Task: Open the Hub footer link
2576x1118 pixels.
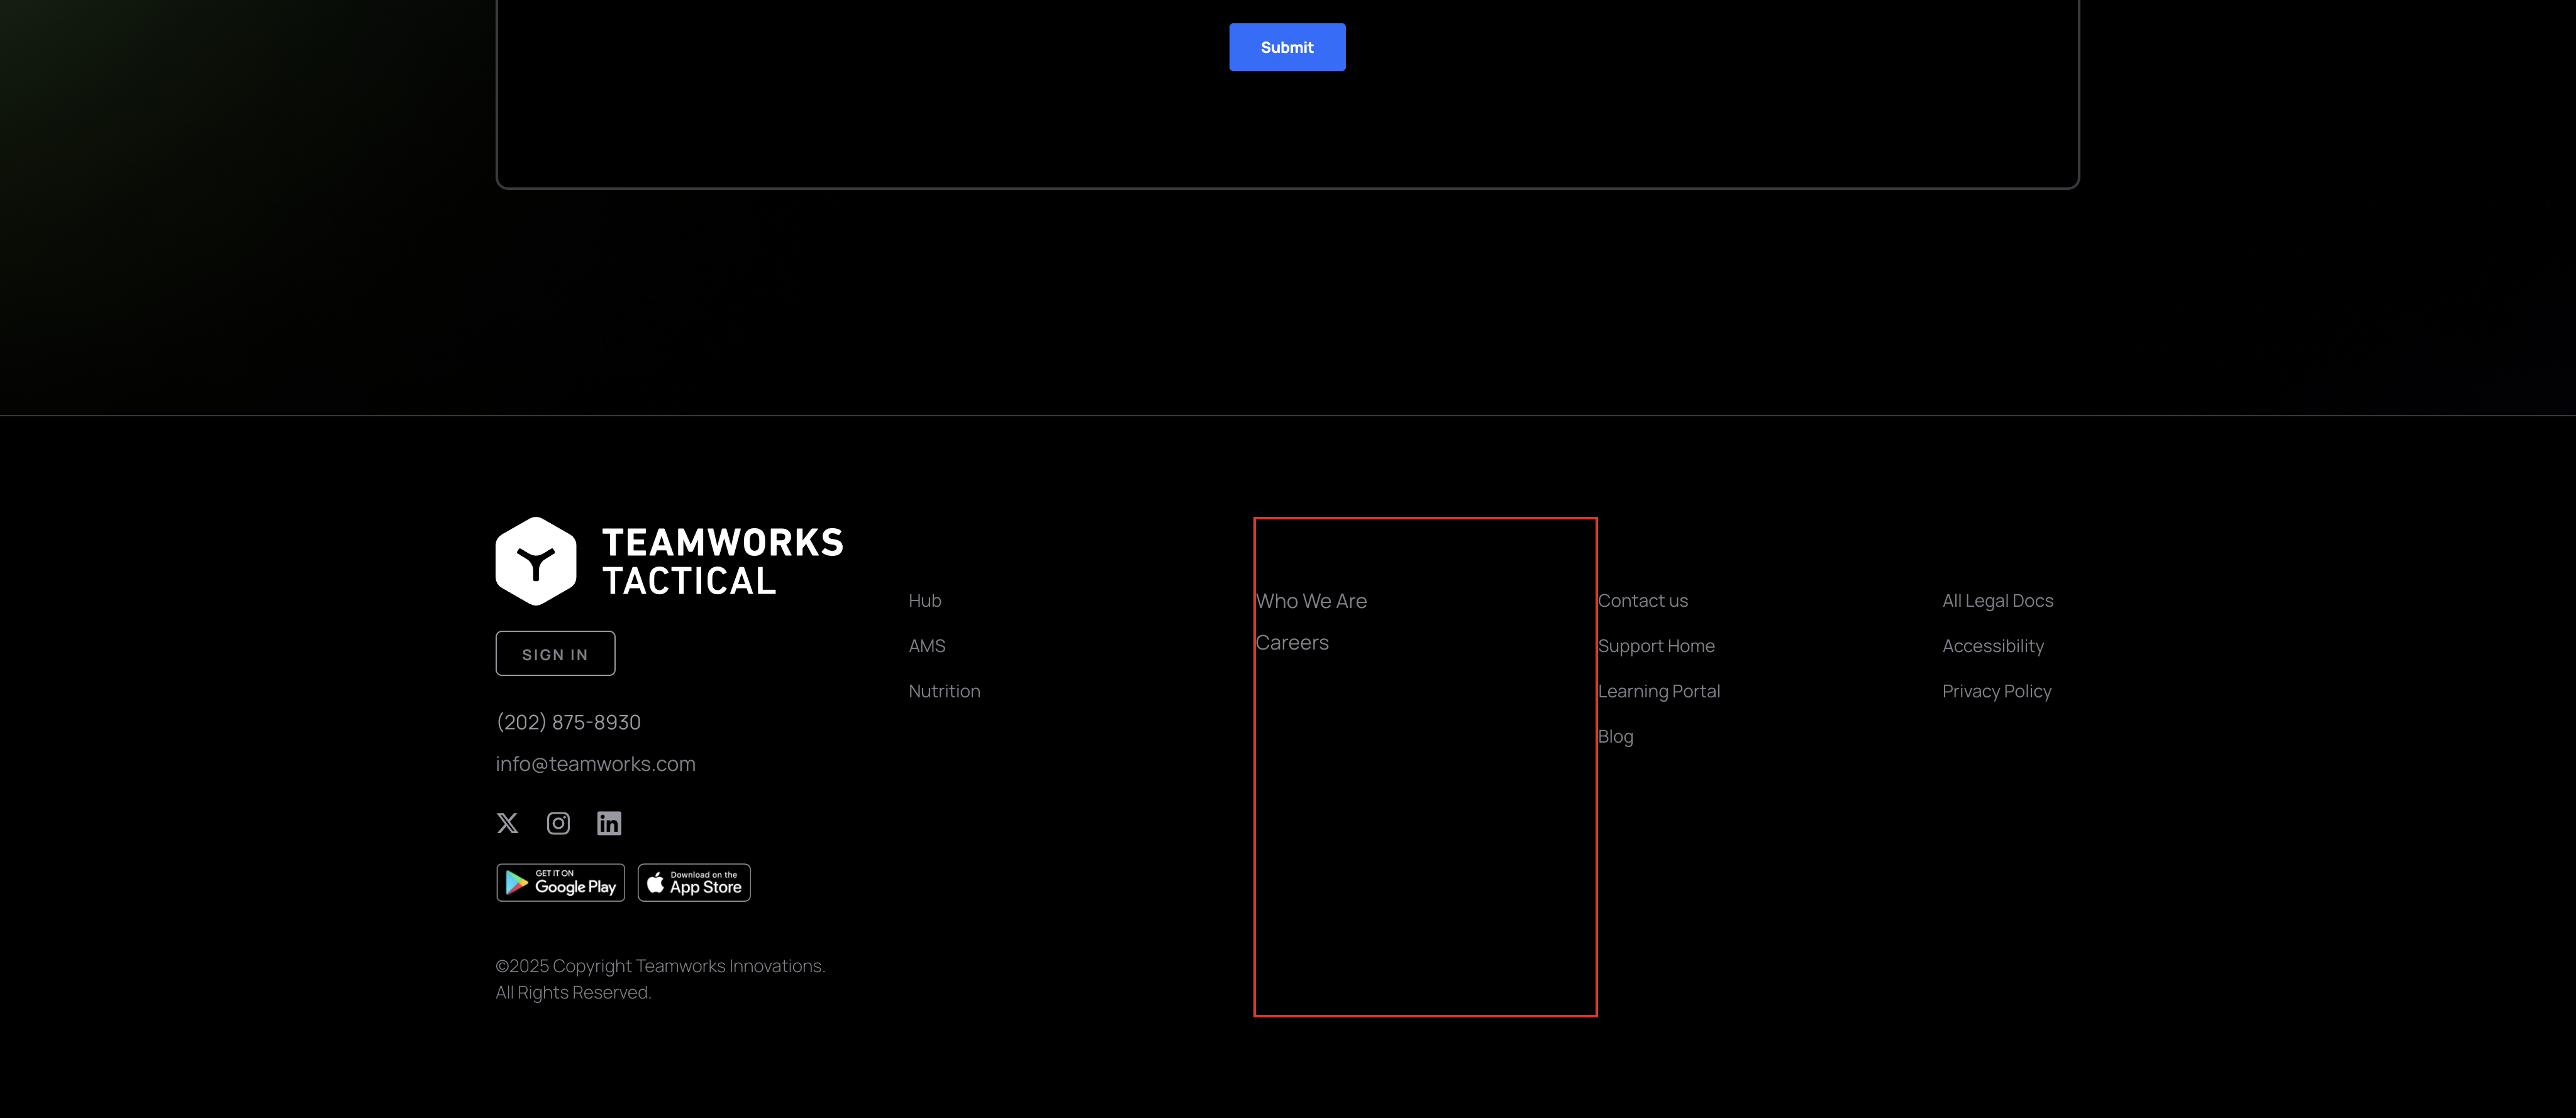Action: pos(925,601)
